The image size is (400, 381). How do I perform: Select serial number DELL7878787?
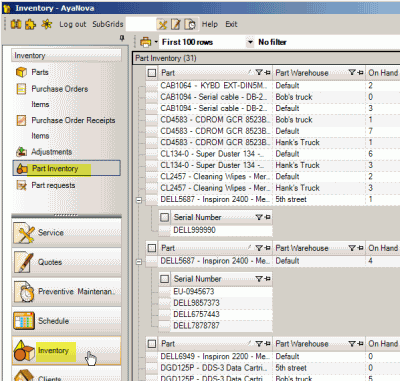196,326
